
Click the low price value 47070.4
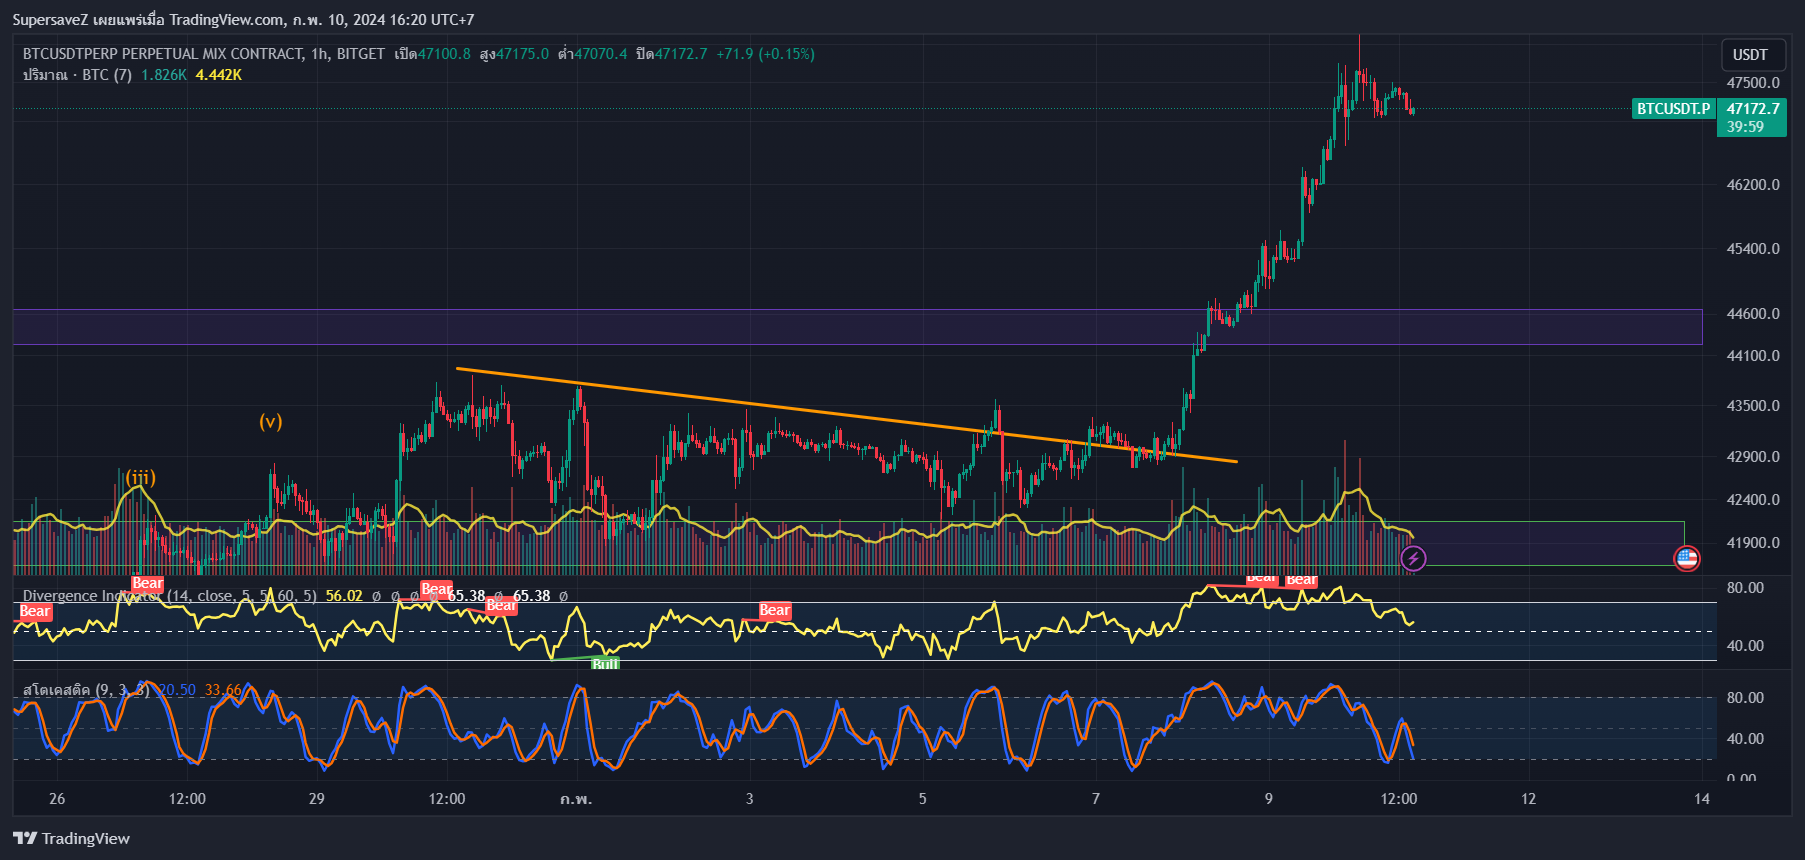(600, 54)
